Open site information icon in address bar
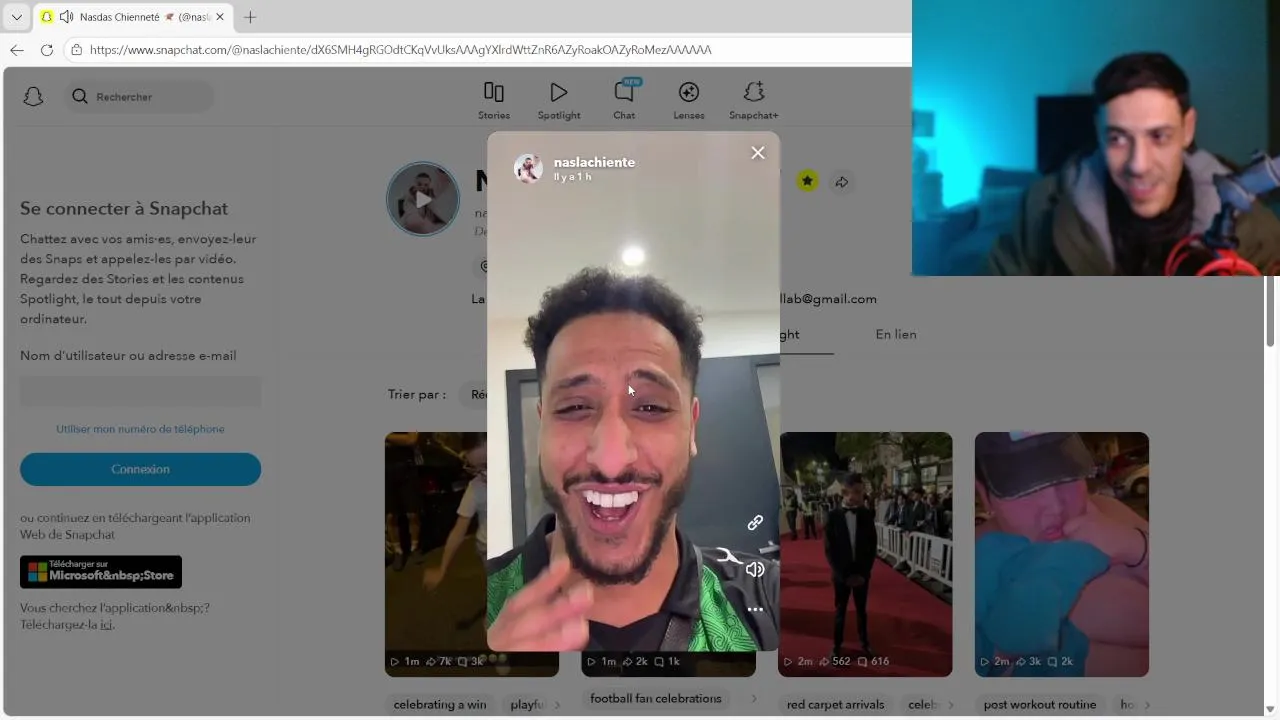 76,49
